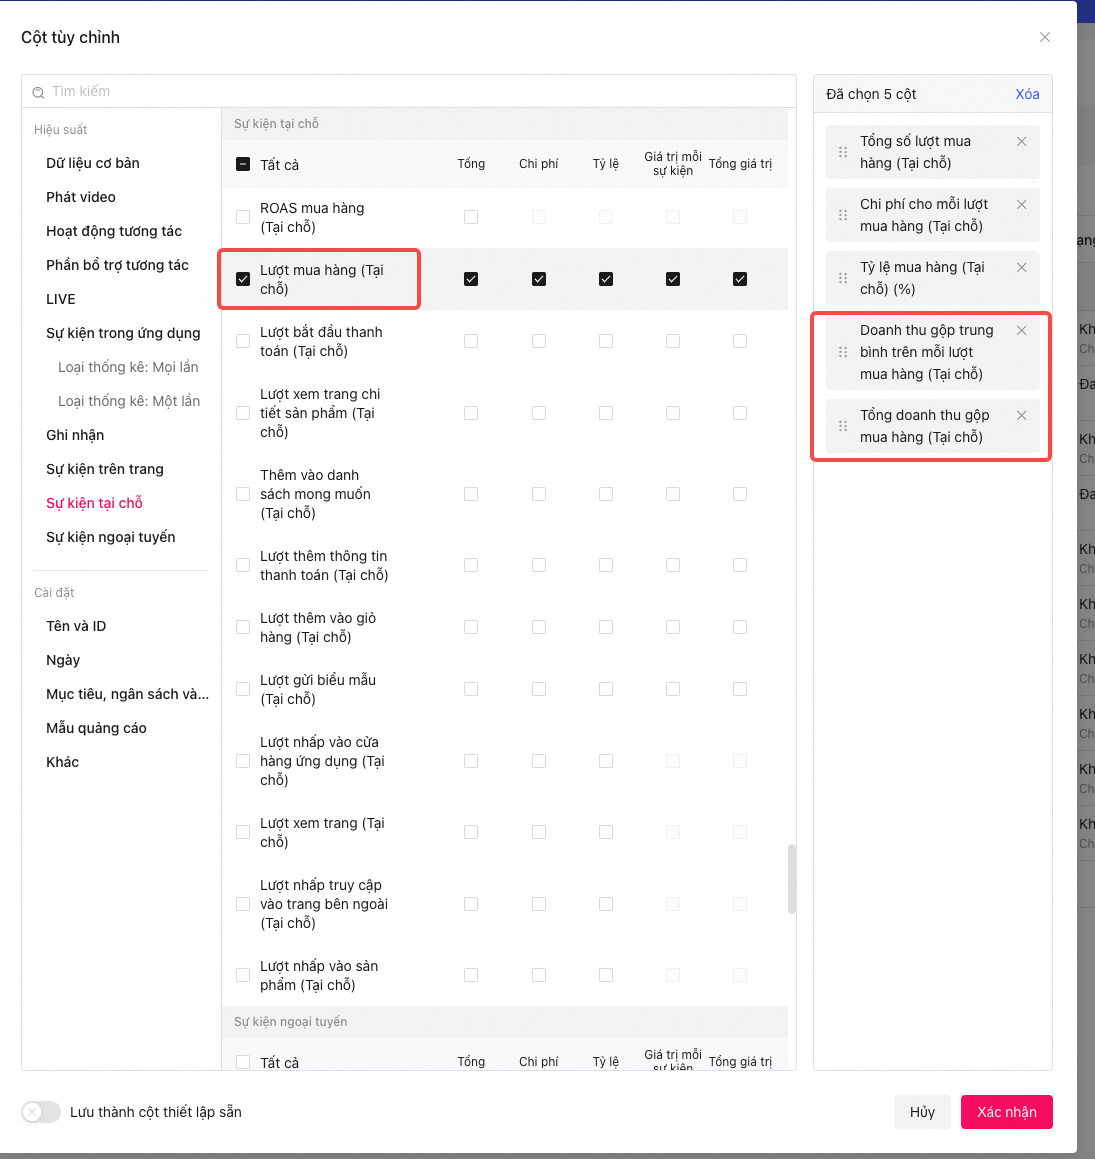Check Lượt nhấp vào cửa hàng ứng dụng row

coord(243,761)
